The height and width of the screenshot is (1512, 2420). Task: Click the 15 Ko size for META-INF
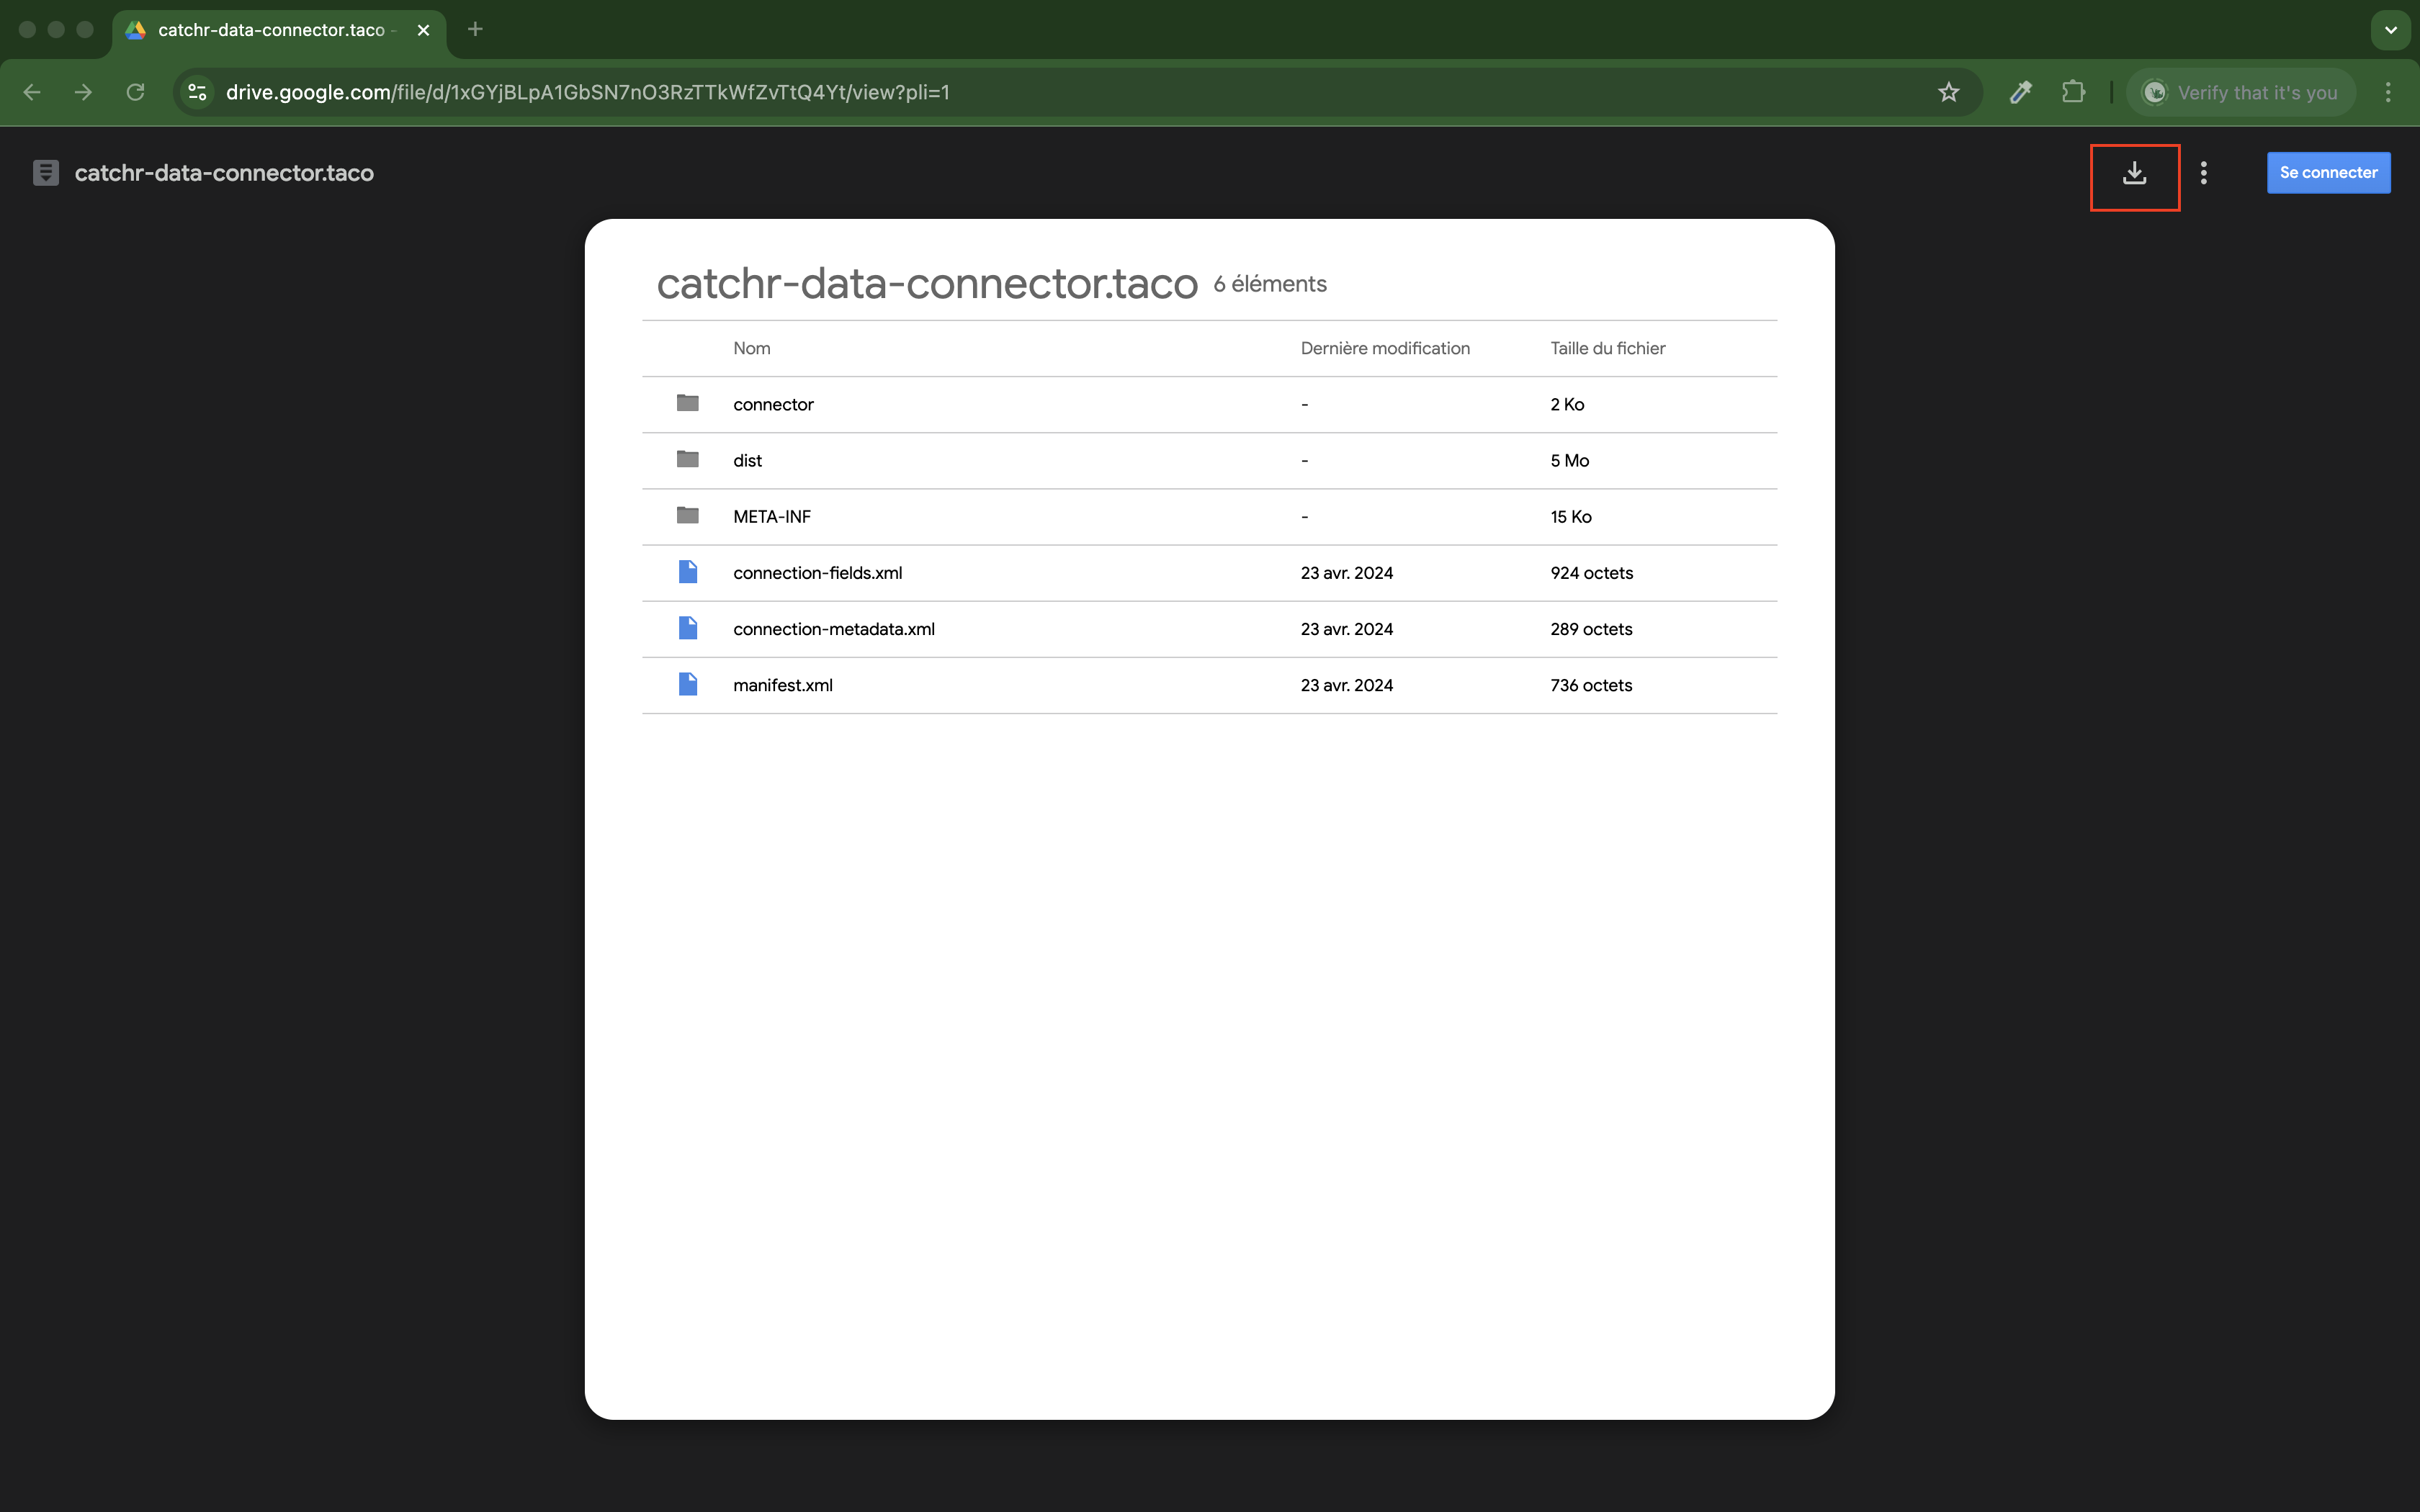1571,517
